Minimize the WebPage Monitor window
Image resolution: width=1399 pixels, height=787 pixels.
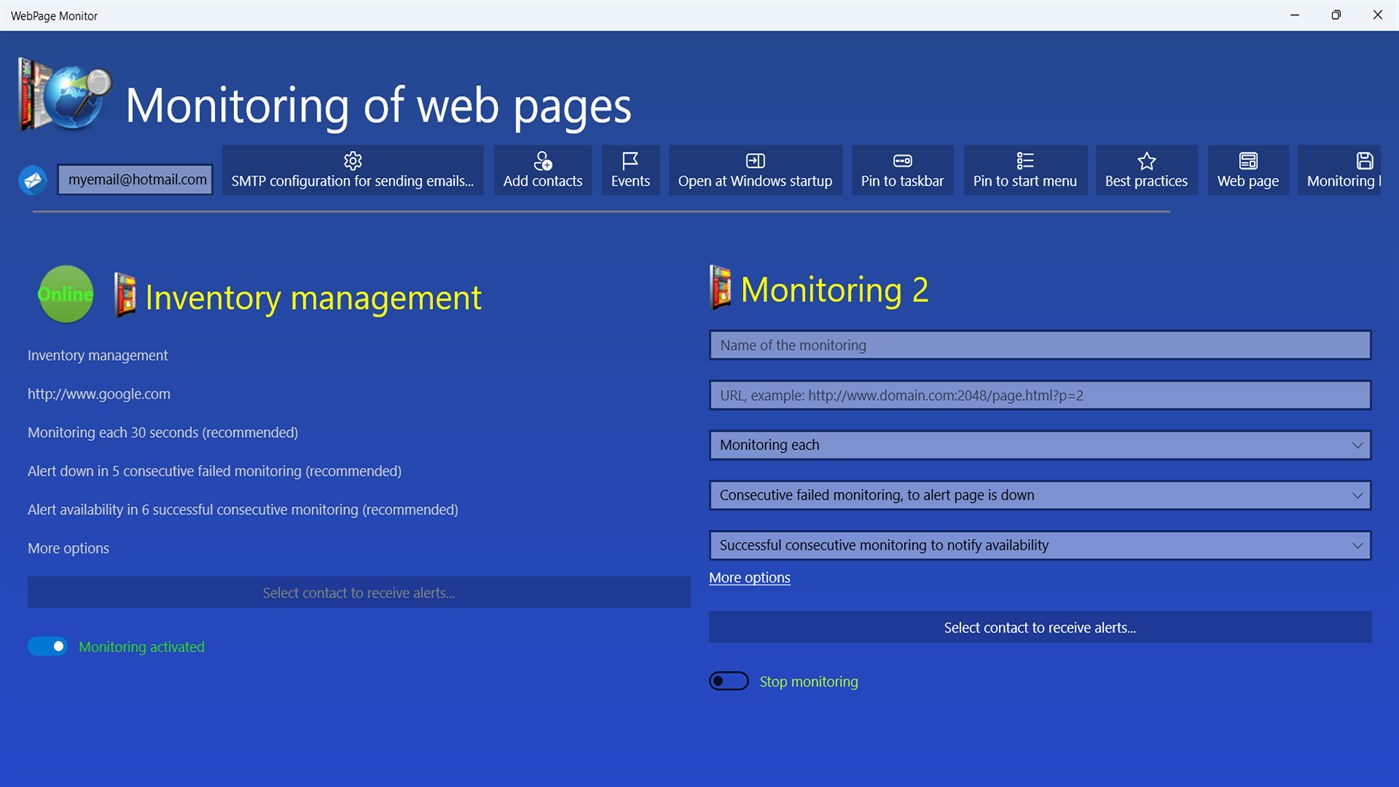point(1295,15)
